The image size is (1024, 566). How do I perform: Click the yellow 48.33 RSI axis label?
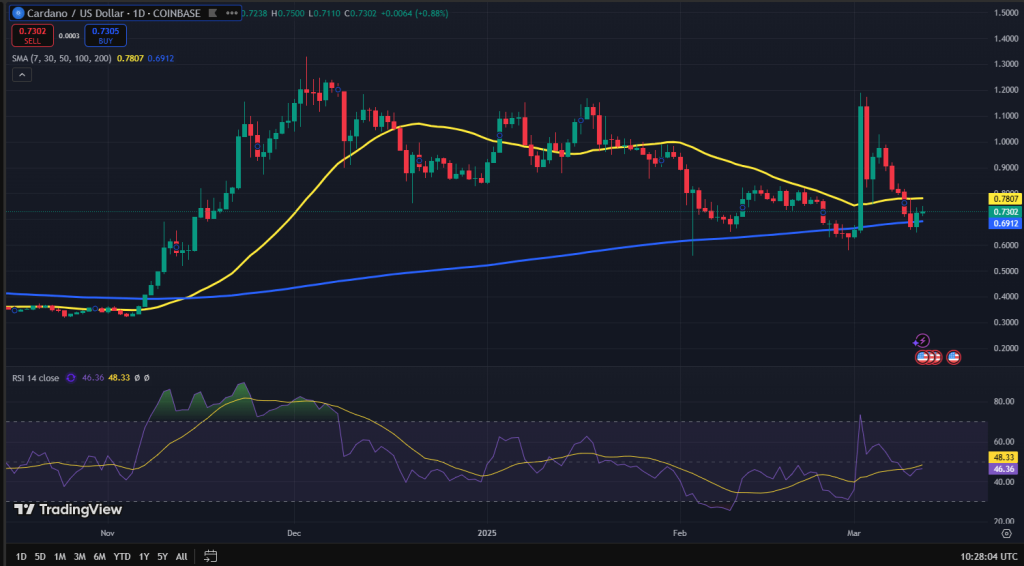(1005, 457)
